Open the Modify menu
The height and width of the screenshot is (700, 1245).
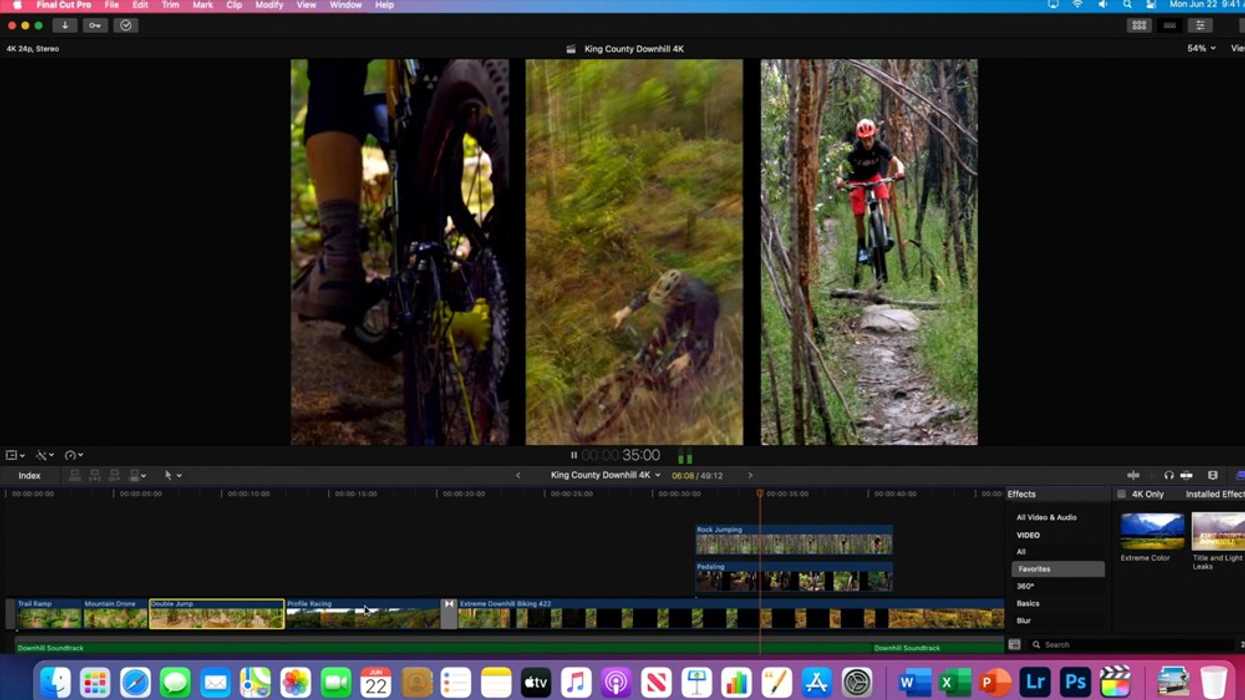pos(269,5)
